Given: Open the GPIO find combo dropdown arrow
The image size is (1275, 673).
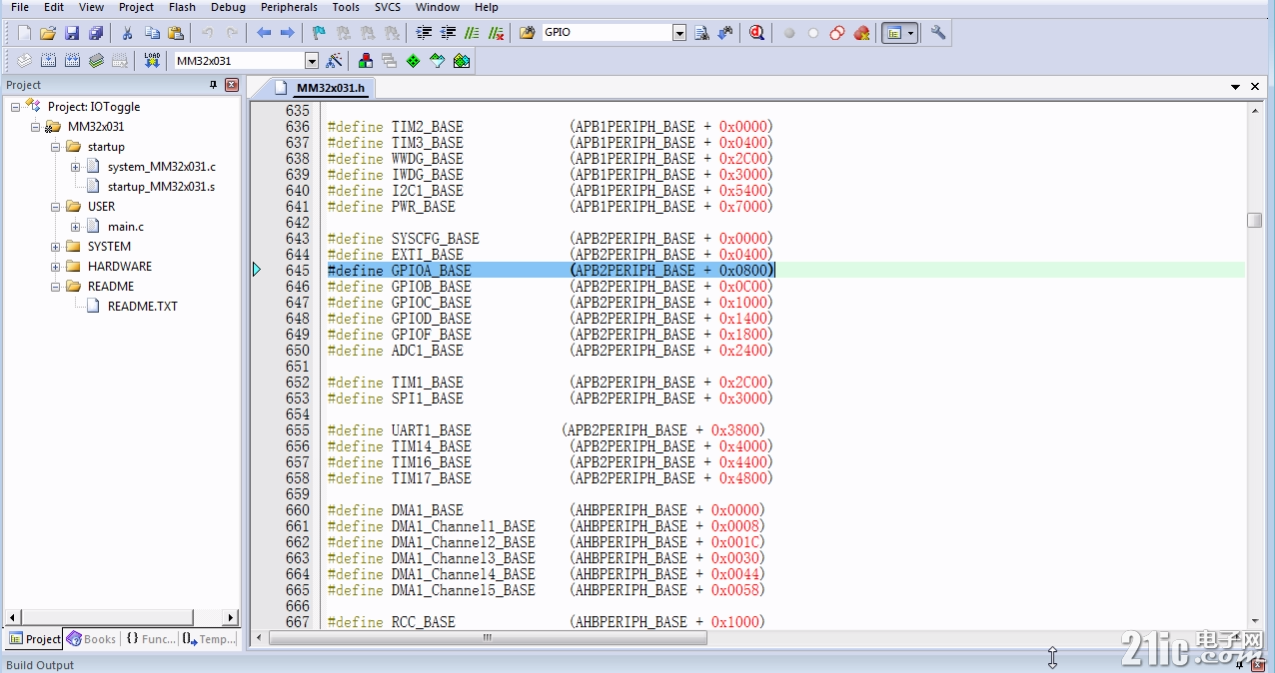Looking at the screenshot, I should coord(680,33).
